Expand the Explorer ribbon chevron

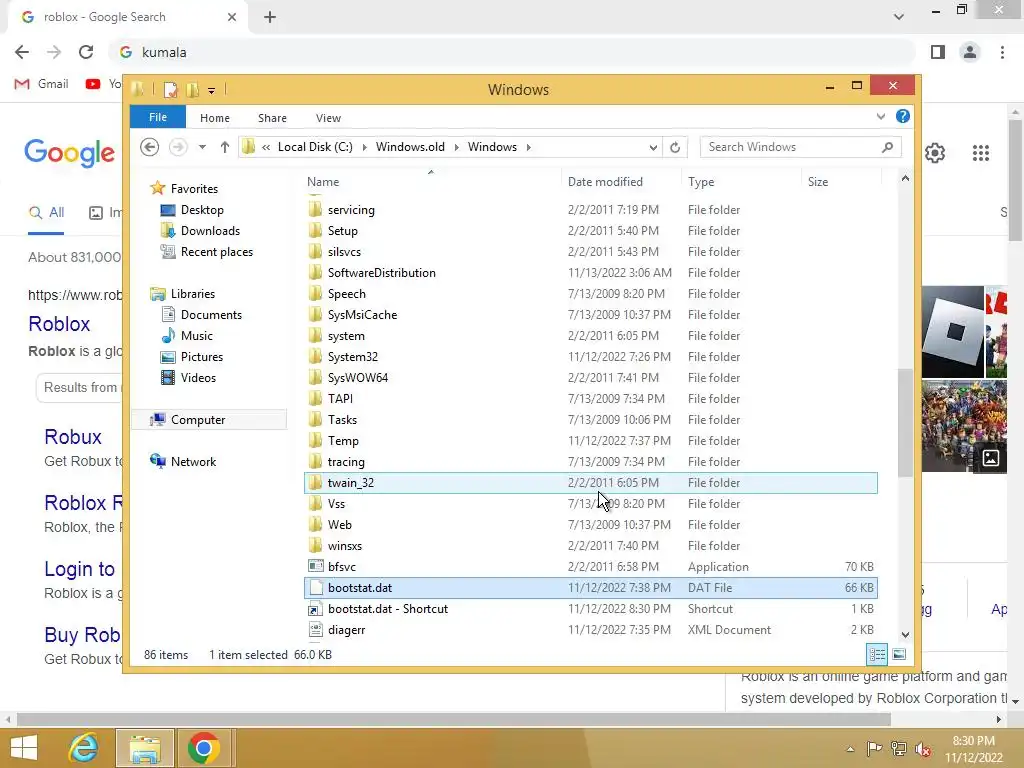[880, 116]
